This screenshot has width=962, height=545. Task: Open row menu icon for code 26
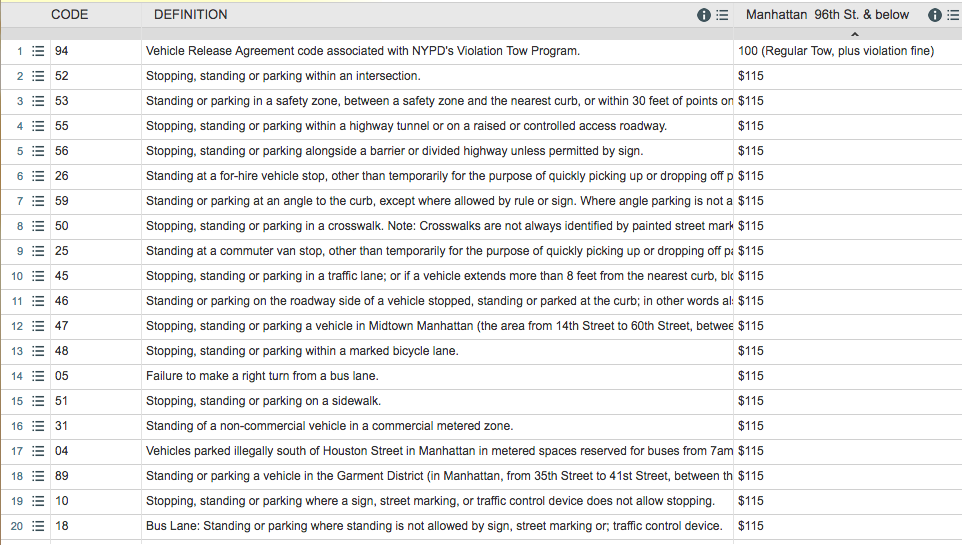tap(38, 176)
